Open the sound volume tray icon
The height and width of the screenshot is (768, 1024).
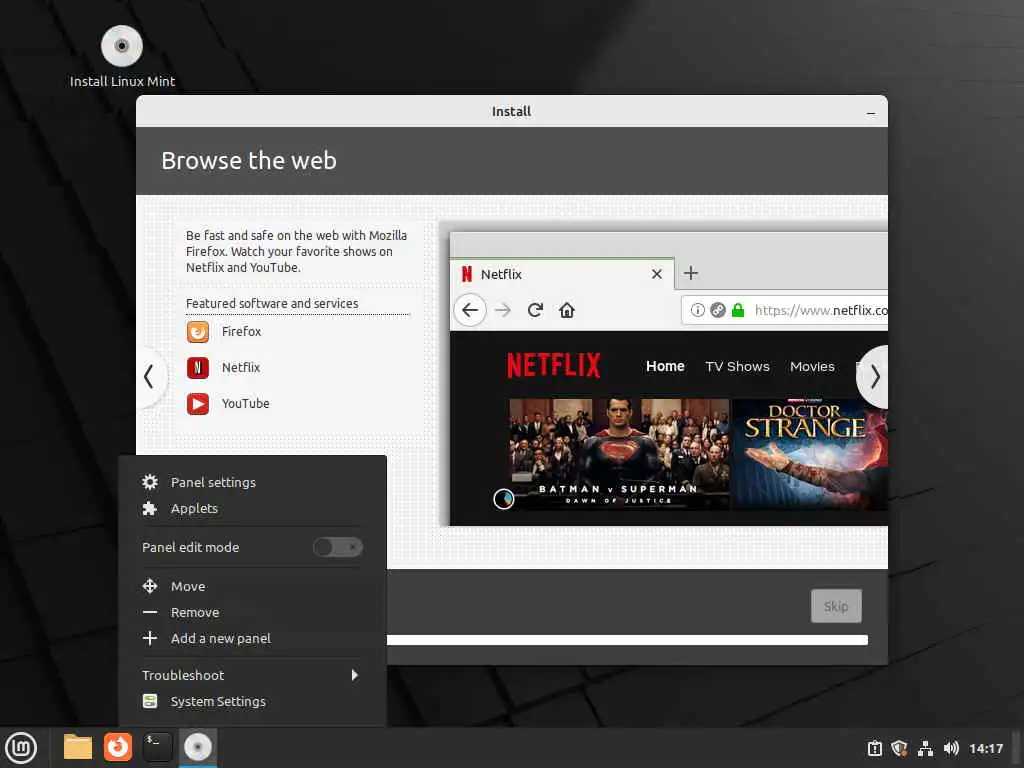pos(951,748)
